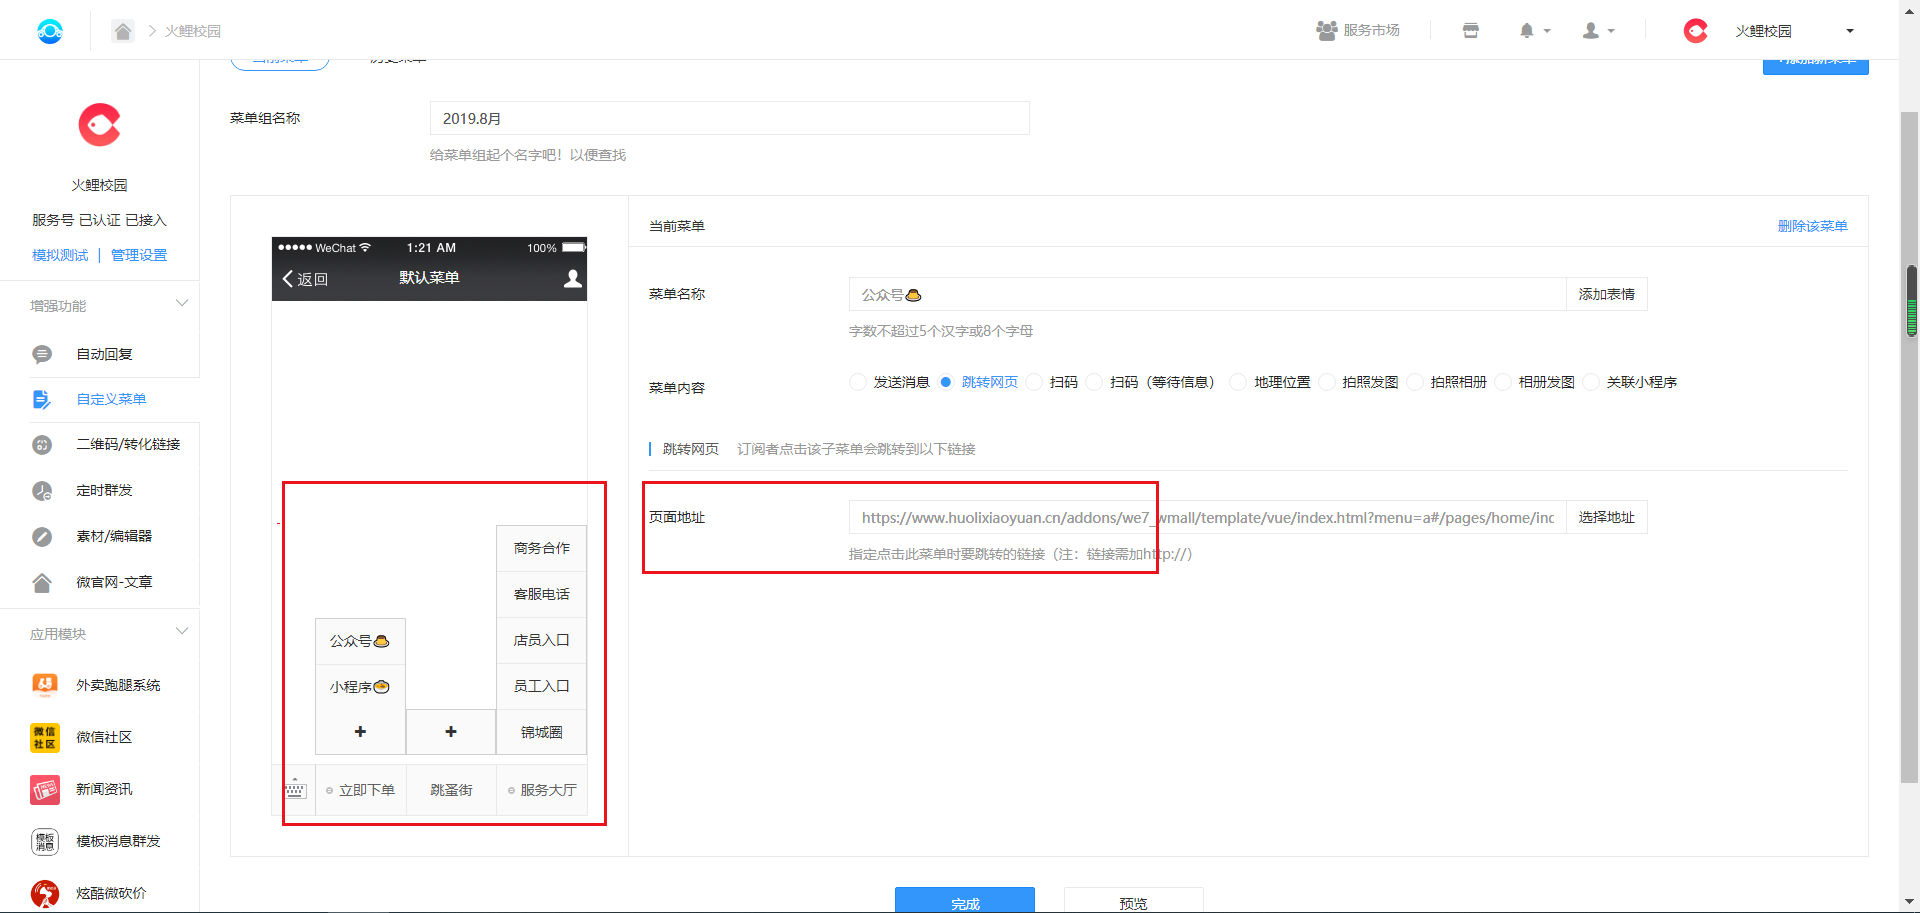Select the 店员入口 submenu item

click(x=542, y=640)
